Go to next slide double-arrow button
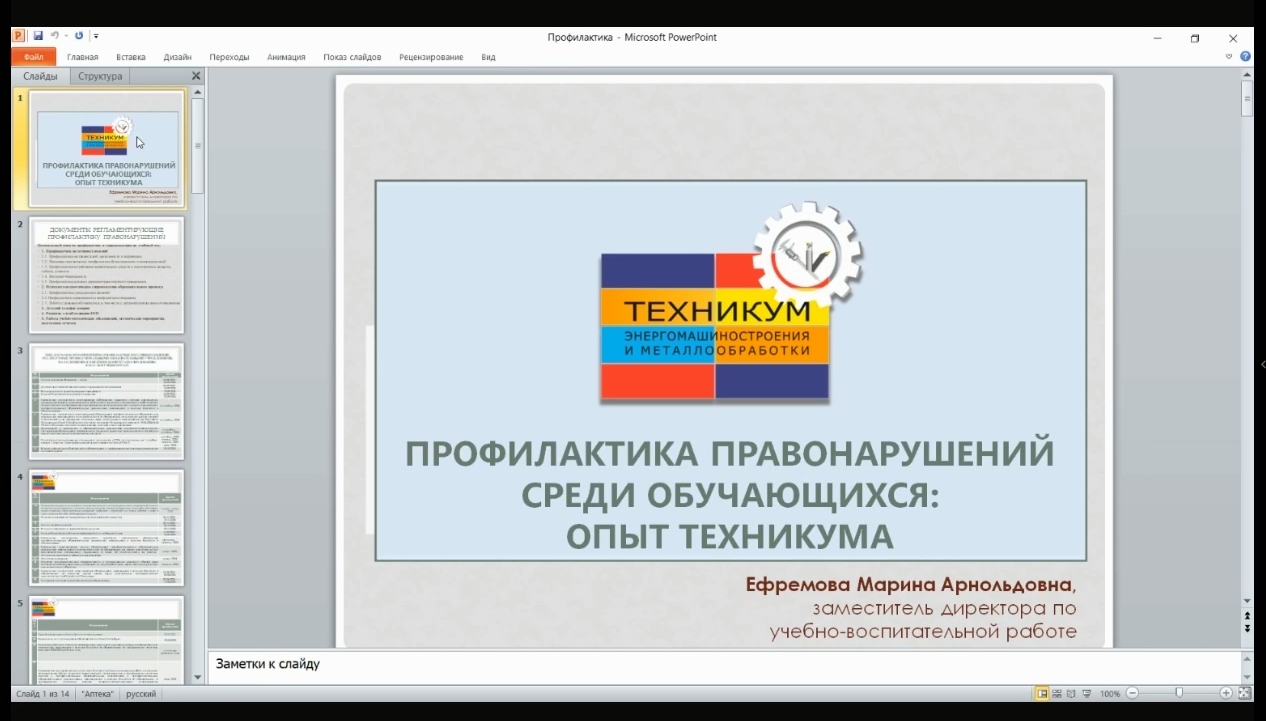 pyautogui.click(x=1247, y=628)
